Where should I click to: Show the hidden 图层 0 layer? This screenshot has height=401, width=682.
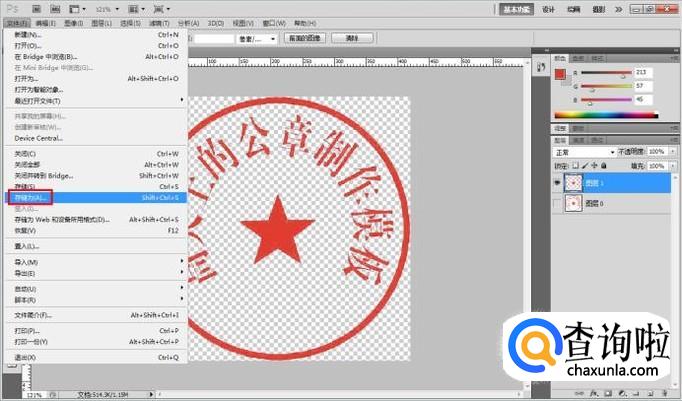(x=558, y=205)
